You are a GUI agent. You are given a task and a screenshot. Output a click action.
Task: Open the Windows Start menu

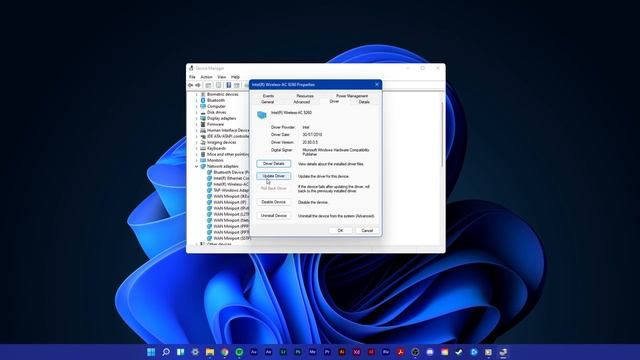point(151,352)
